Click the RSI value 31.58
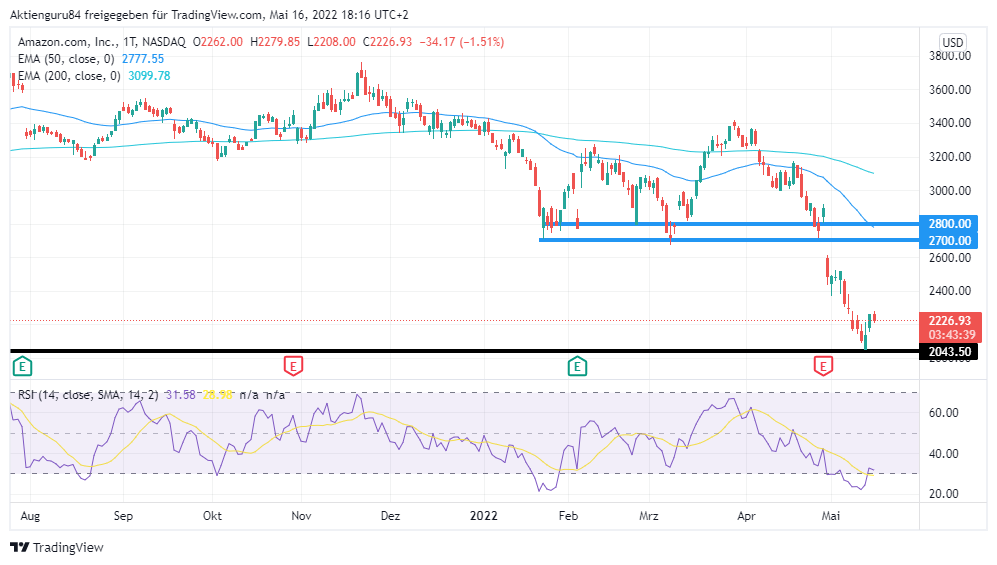The height and width of the screenshot is (565, 997). [181, 395]
